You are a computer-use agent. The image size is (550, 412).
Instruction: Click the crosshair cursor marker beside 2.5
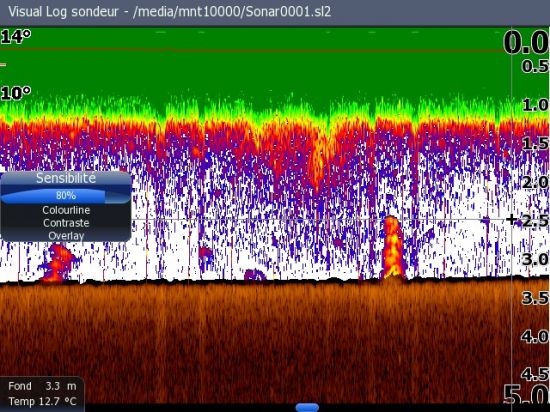point(511,220)
